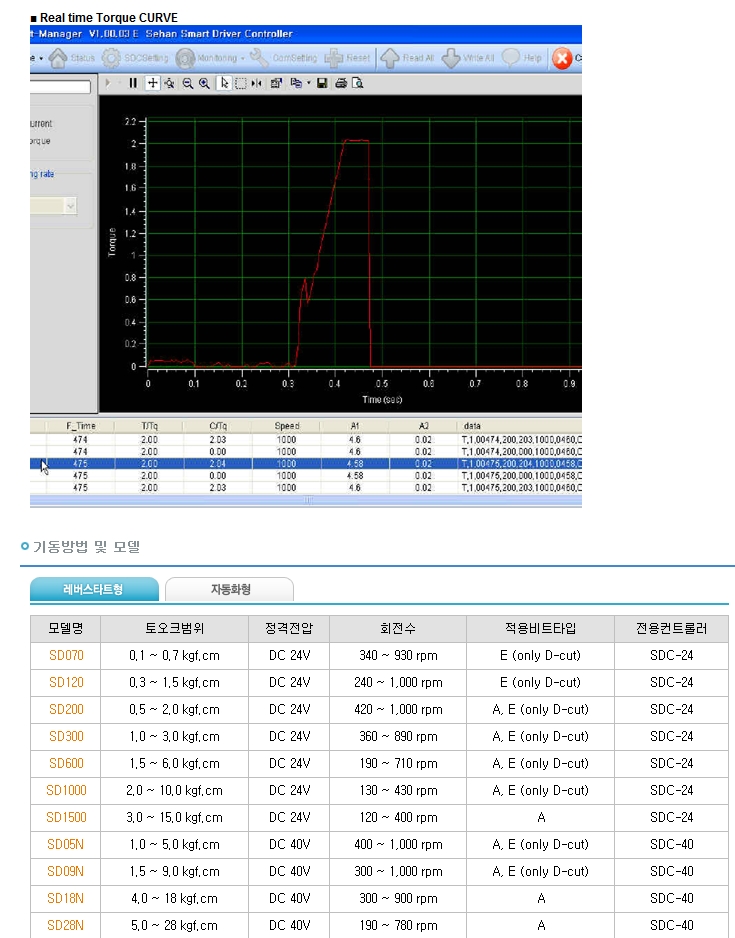This screenshot has height=938, width=735.
Task: Select the 레버스타트형 tab
Action: (x=93, y=590)
